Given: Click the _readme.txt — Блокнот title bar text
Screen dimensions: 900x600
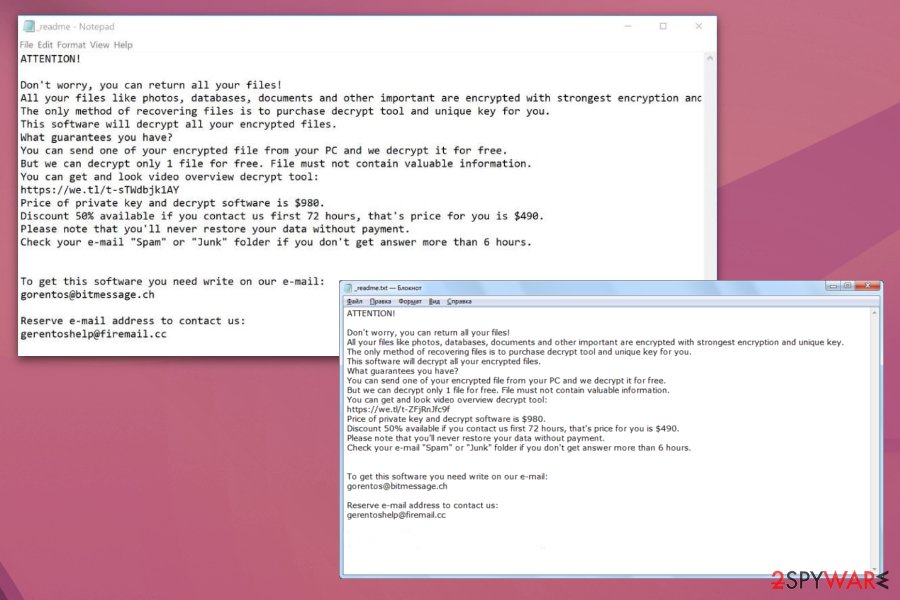Looking at the screenshot, I should [388, 288].
